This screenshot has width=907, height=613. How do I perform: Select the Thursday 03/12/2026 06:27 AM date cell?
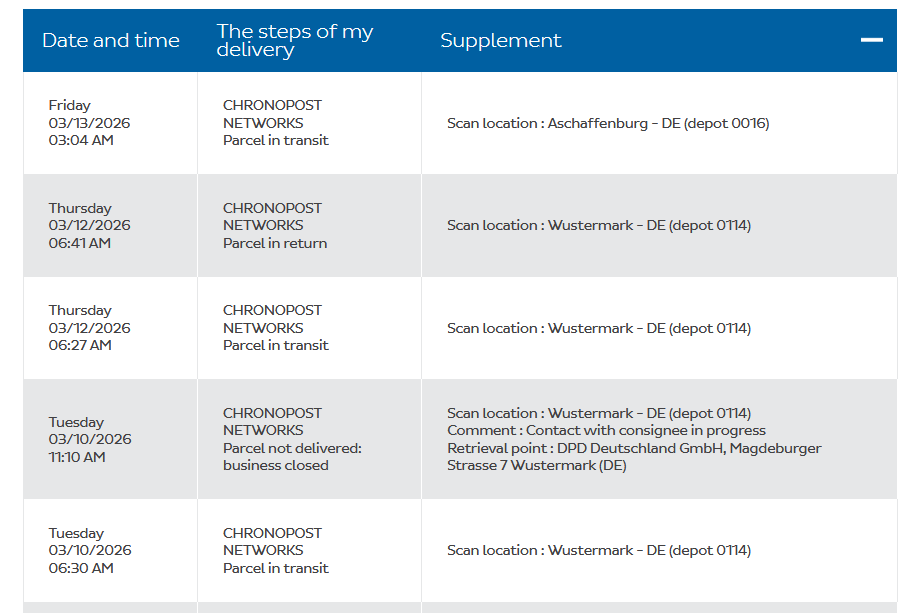click(89, 328)
